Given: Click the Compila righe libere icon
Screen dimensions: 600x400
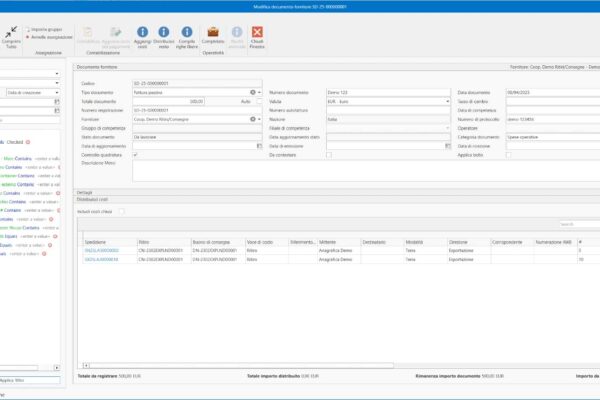Looking at the screenshot, I should pos(187,32).
